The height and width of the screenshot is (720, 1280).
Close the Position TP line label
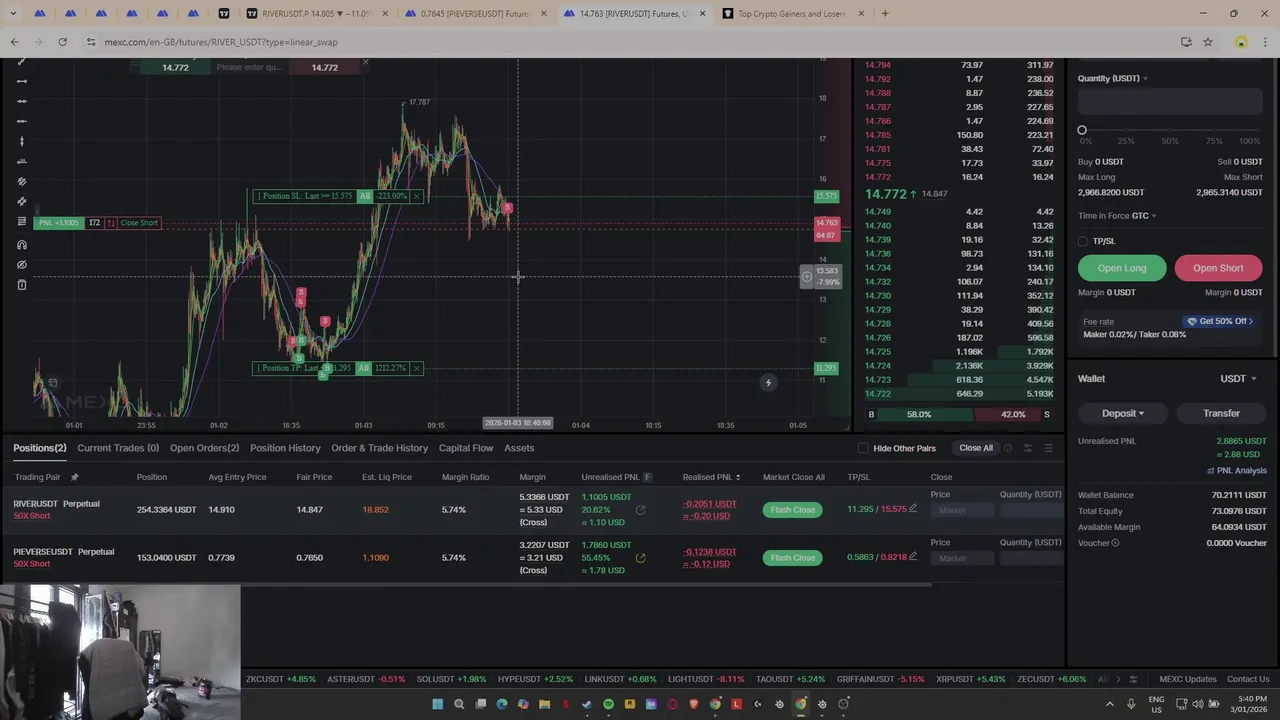coord(416,368)
